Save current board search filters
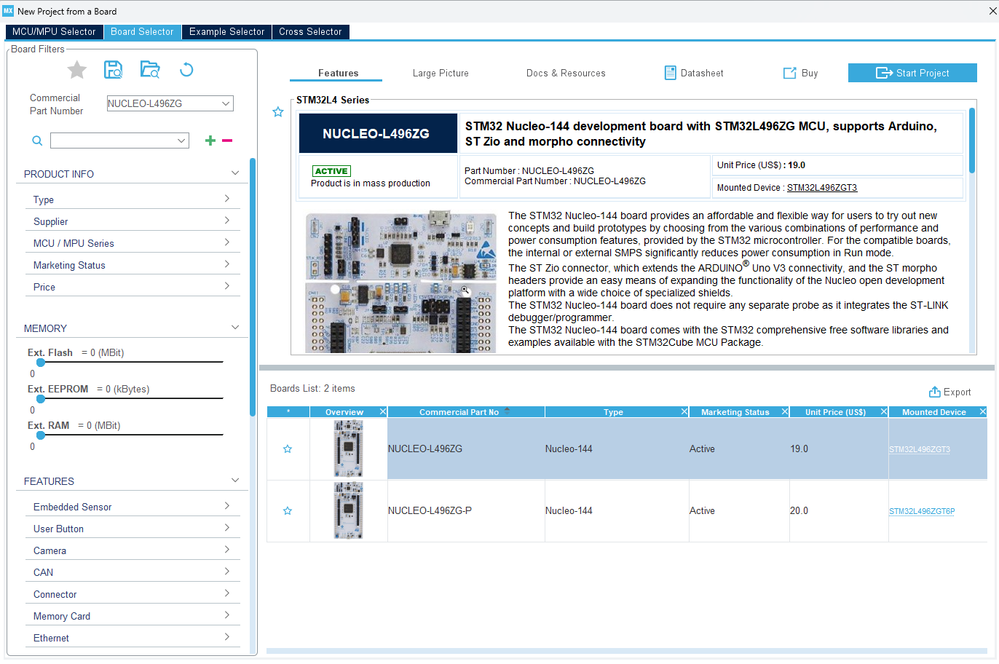This screenshot has height=664, width=999. pos(113,70)
